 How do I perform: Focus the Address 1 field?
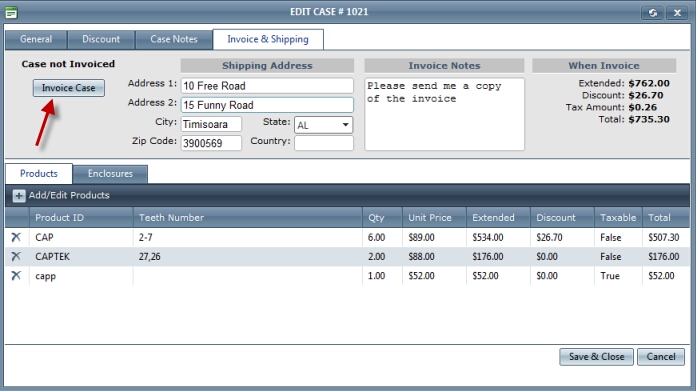click(267, 86)
